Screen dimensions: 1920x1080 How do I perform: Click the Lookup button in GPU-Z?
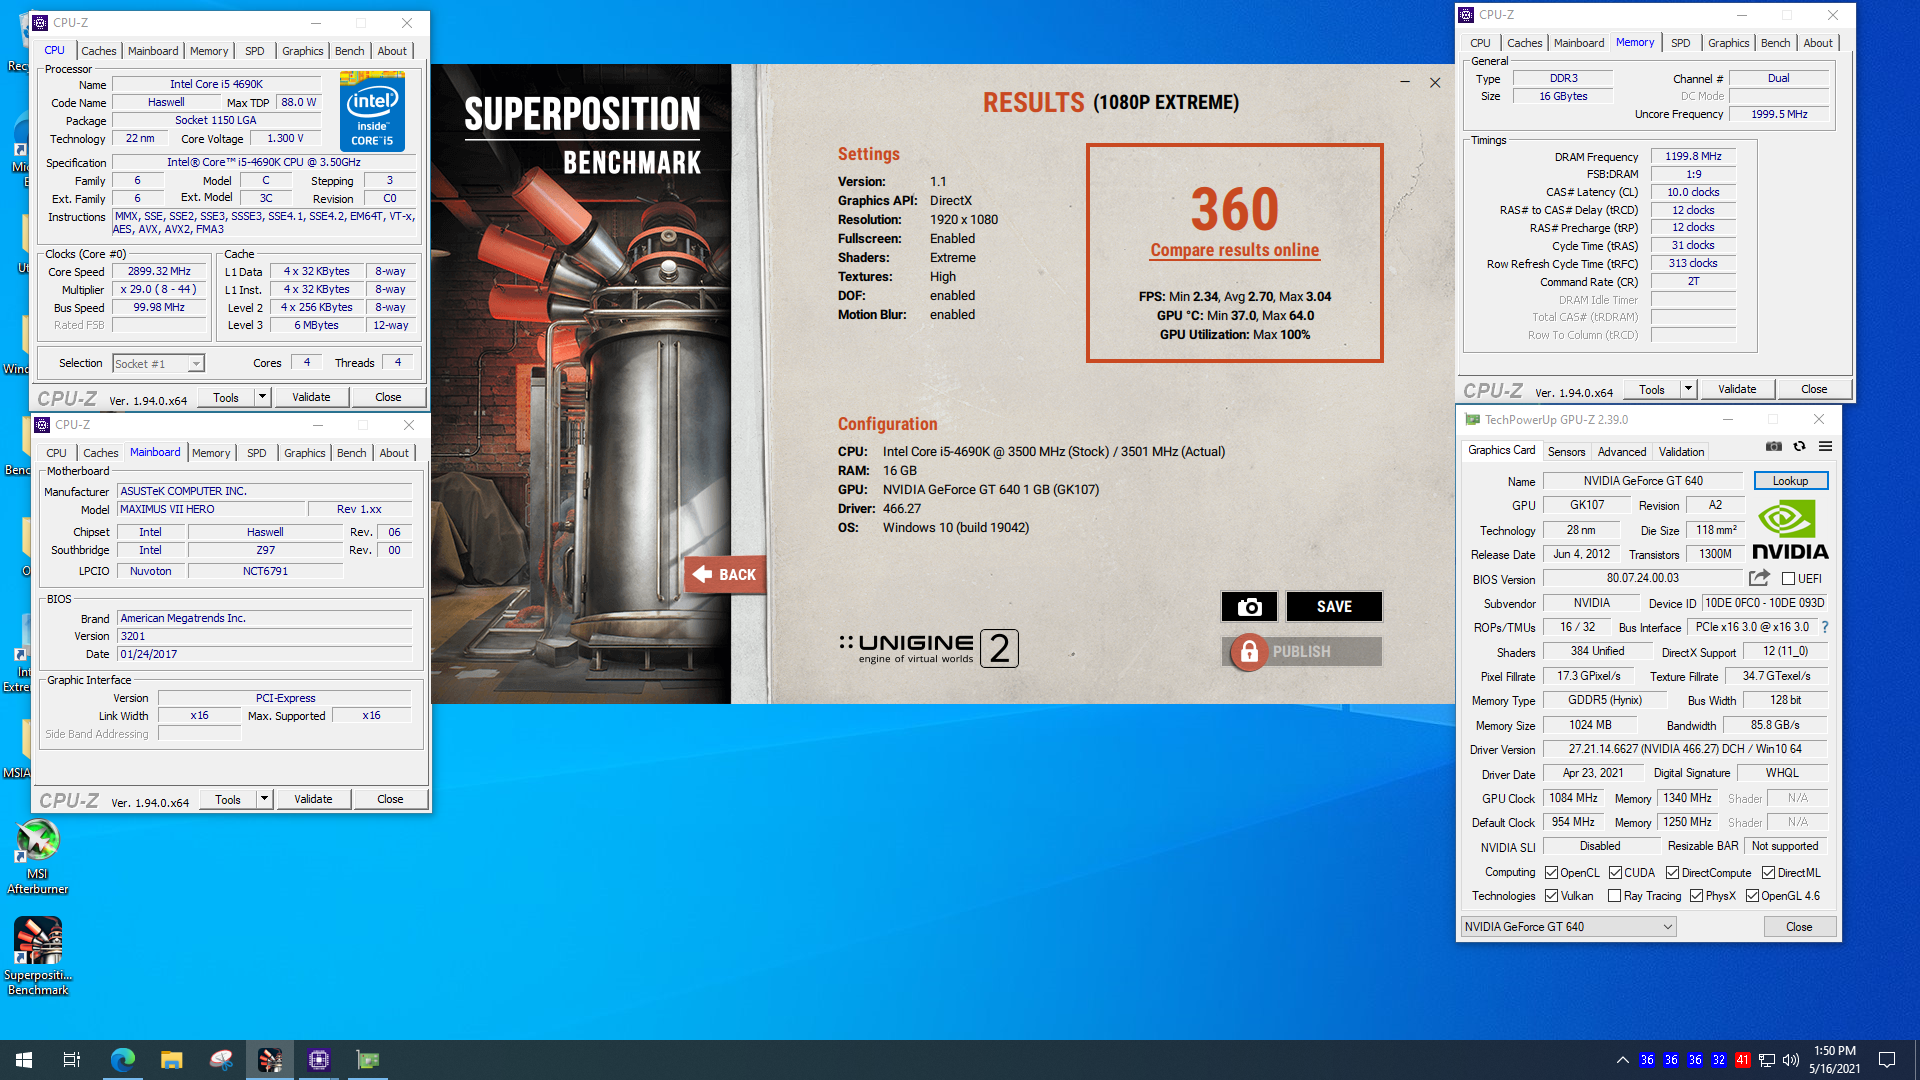pyautogui.click(x=1790, y=481)
